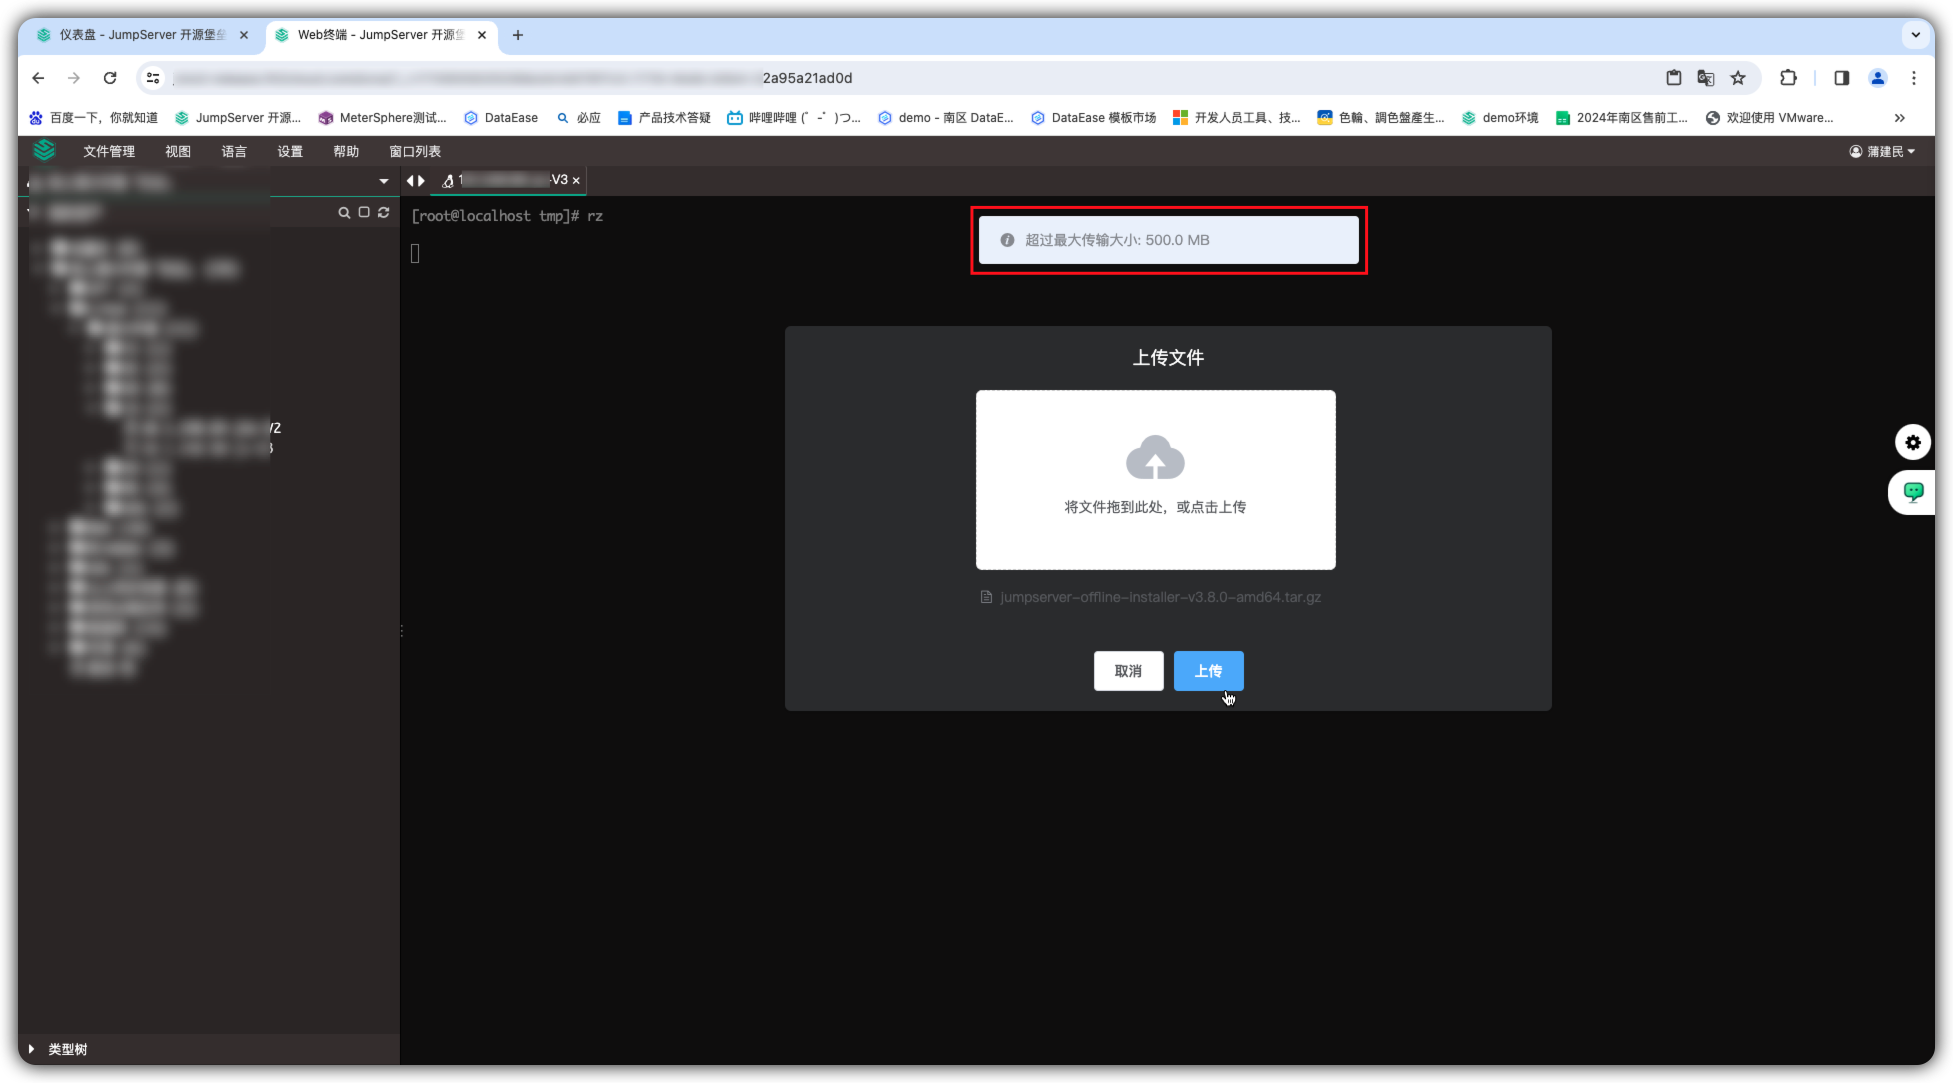Close the V3 terminal session tab

tap(576, 181)
